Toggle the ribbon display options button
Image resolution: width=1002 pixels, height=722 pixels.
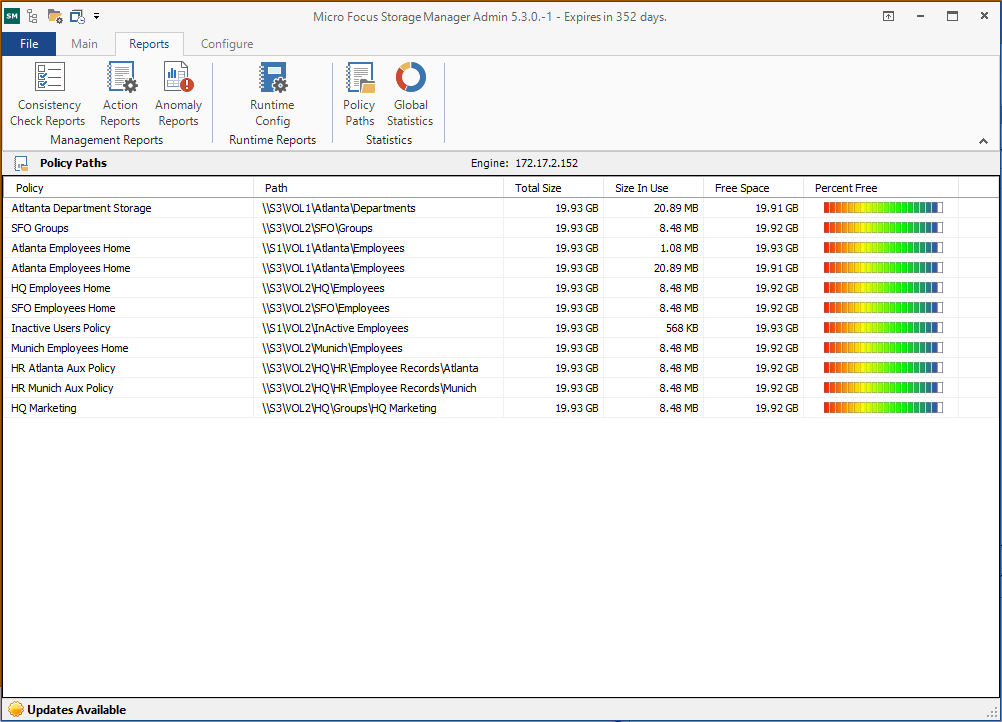point(888,16)
